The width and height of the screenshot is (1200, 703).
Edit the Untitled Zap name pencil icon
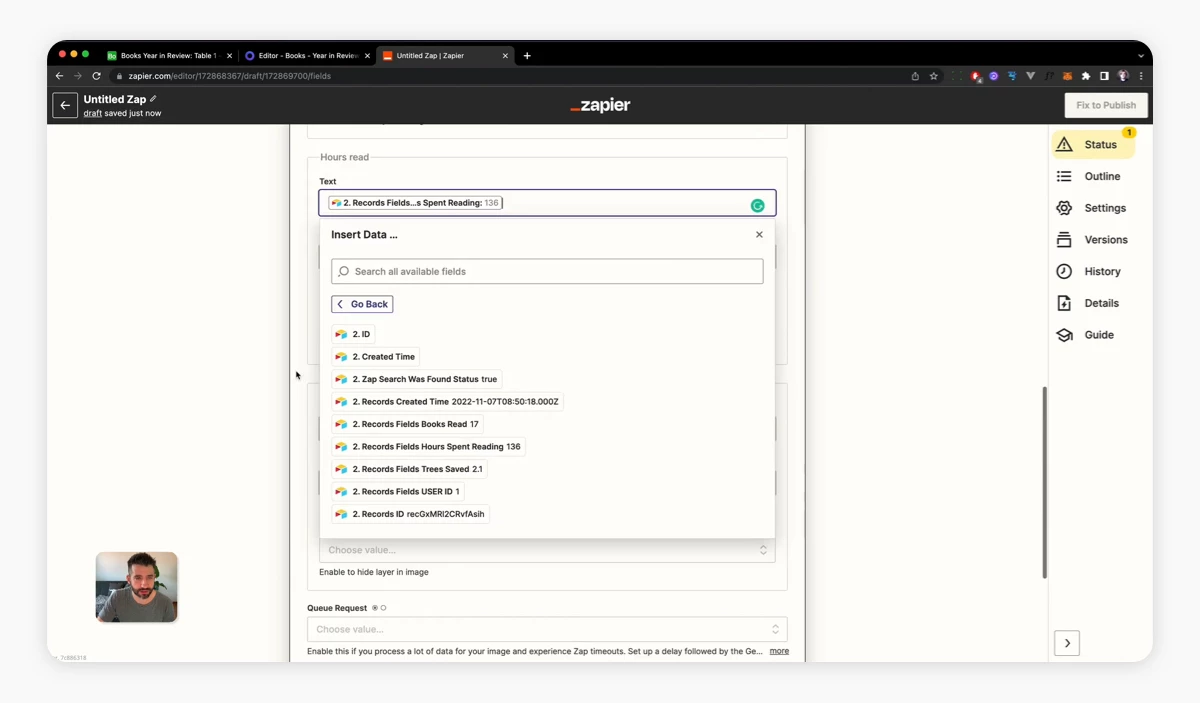pyautogui.click(x=153, y=99)
